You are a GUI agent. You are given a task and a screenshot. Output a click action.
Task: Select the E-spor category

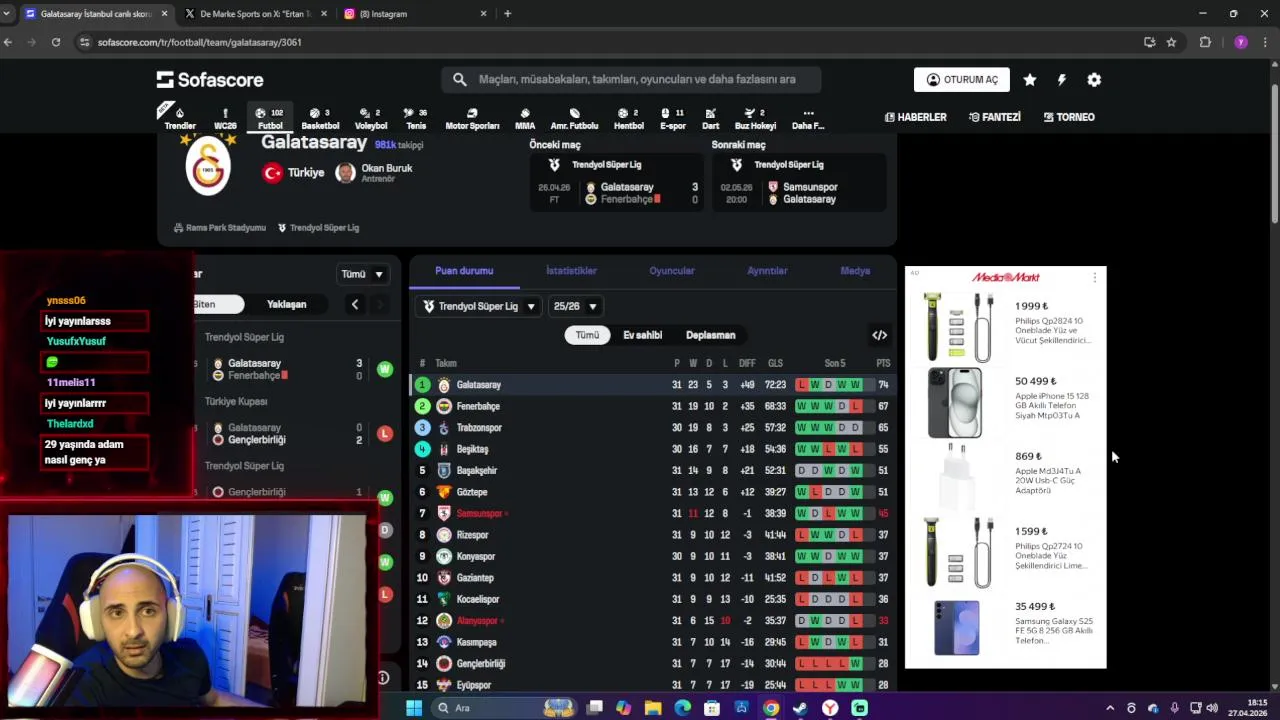pos(673,118)
